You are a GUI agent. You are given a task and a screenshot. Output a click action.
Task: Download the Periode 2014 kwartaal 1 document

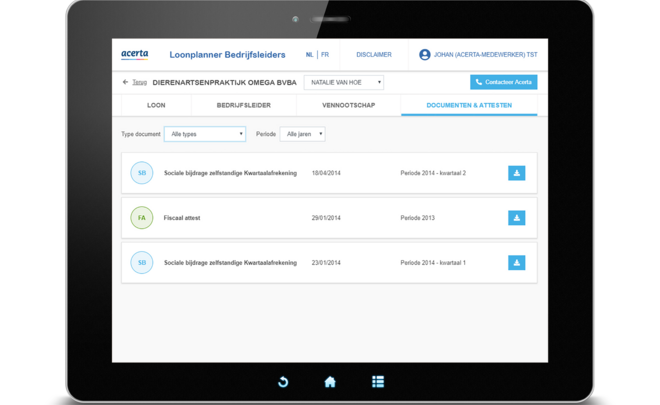click(516, 263)
